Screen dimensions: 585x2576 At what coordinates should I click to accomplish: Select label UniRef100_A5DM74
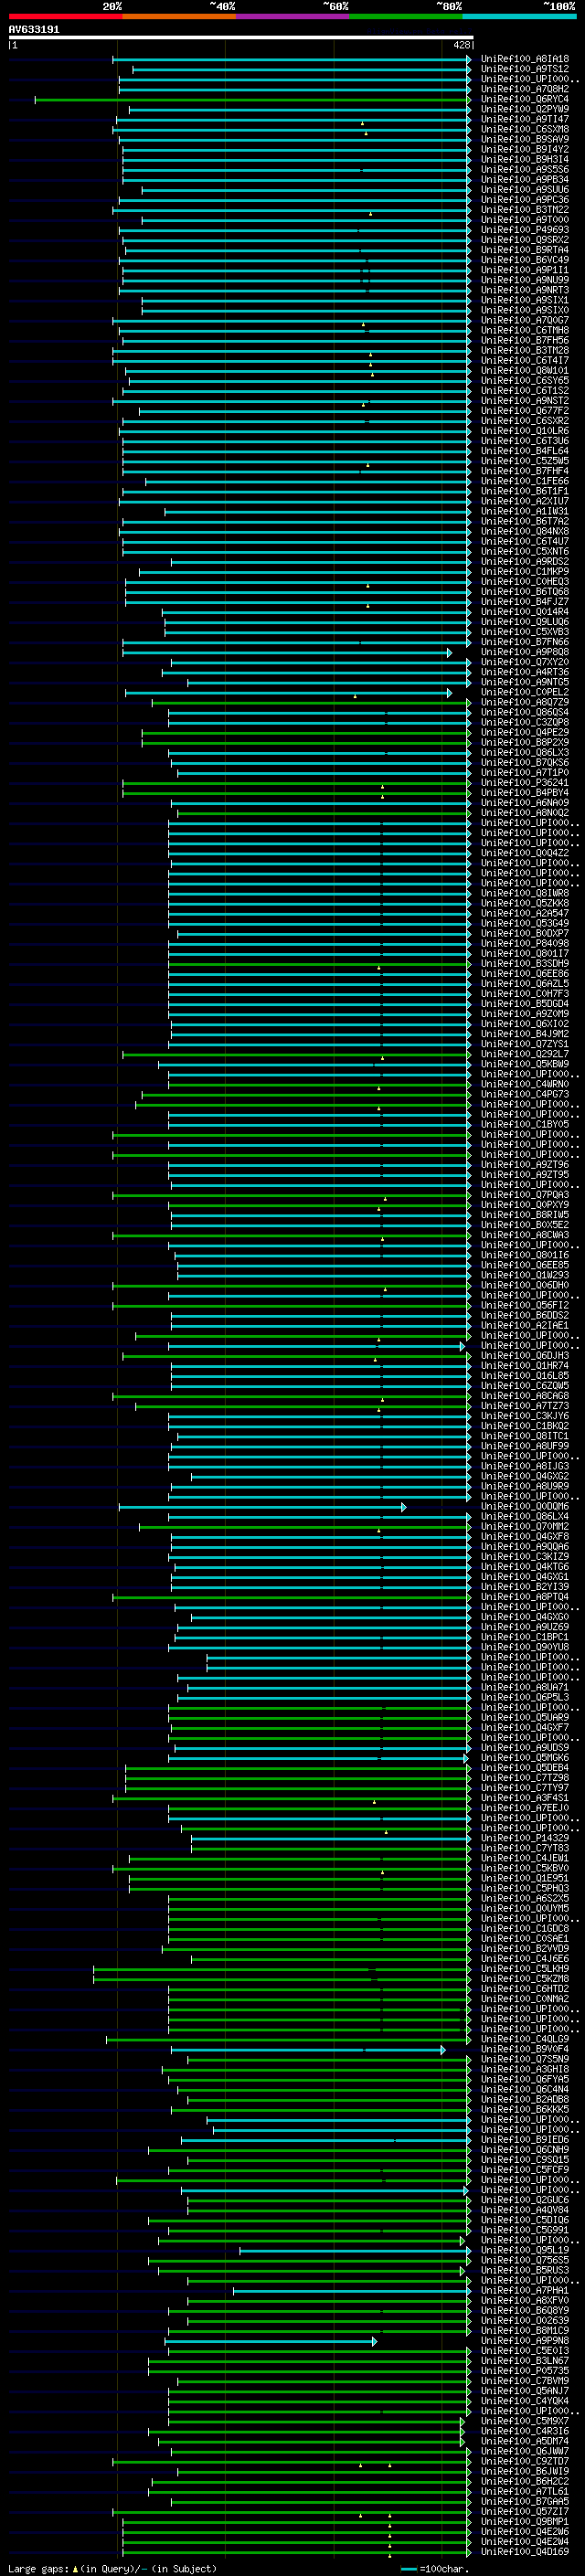point(525,2441)
